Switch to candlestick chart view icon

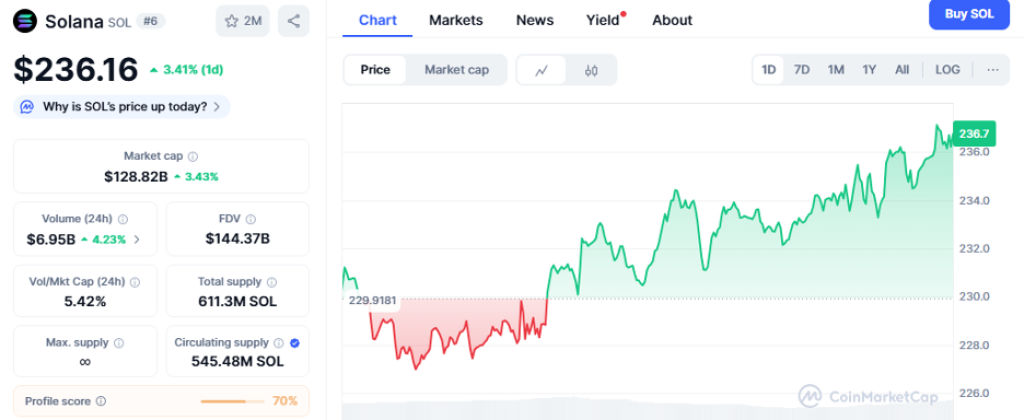coord(591,70)
